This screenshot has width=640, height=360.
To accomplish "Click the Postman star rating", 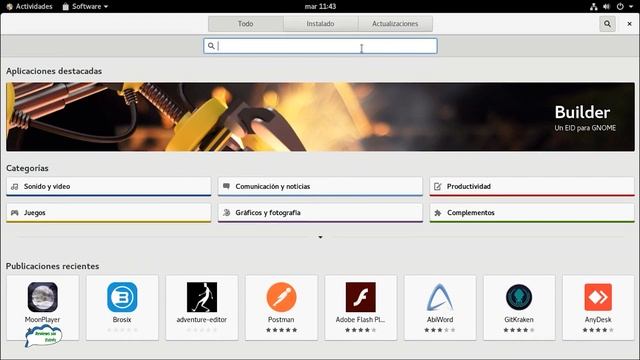I will point(281,330).
